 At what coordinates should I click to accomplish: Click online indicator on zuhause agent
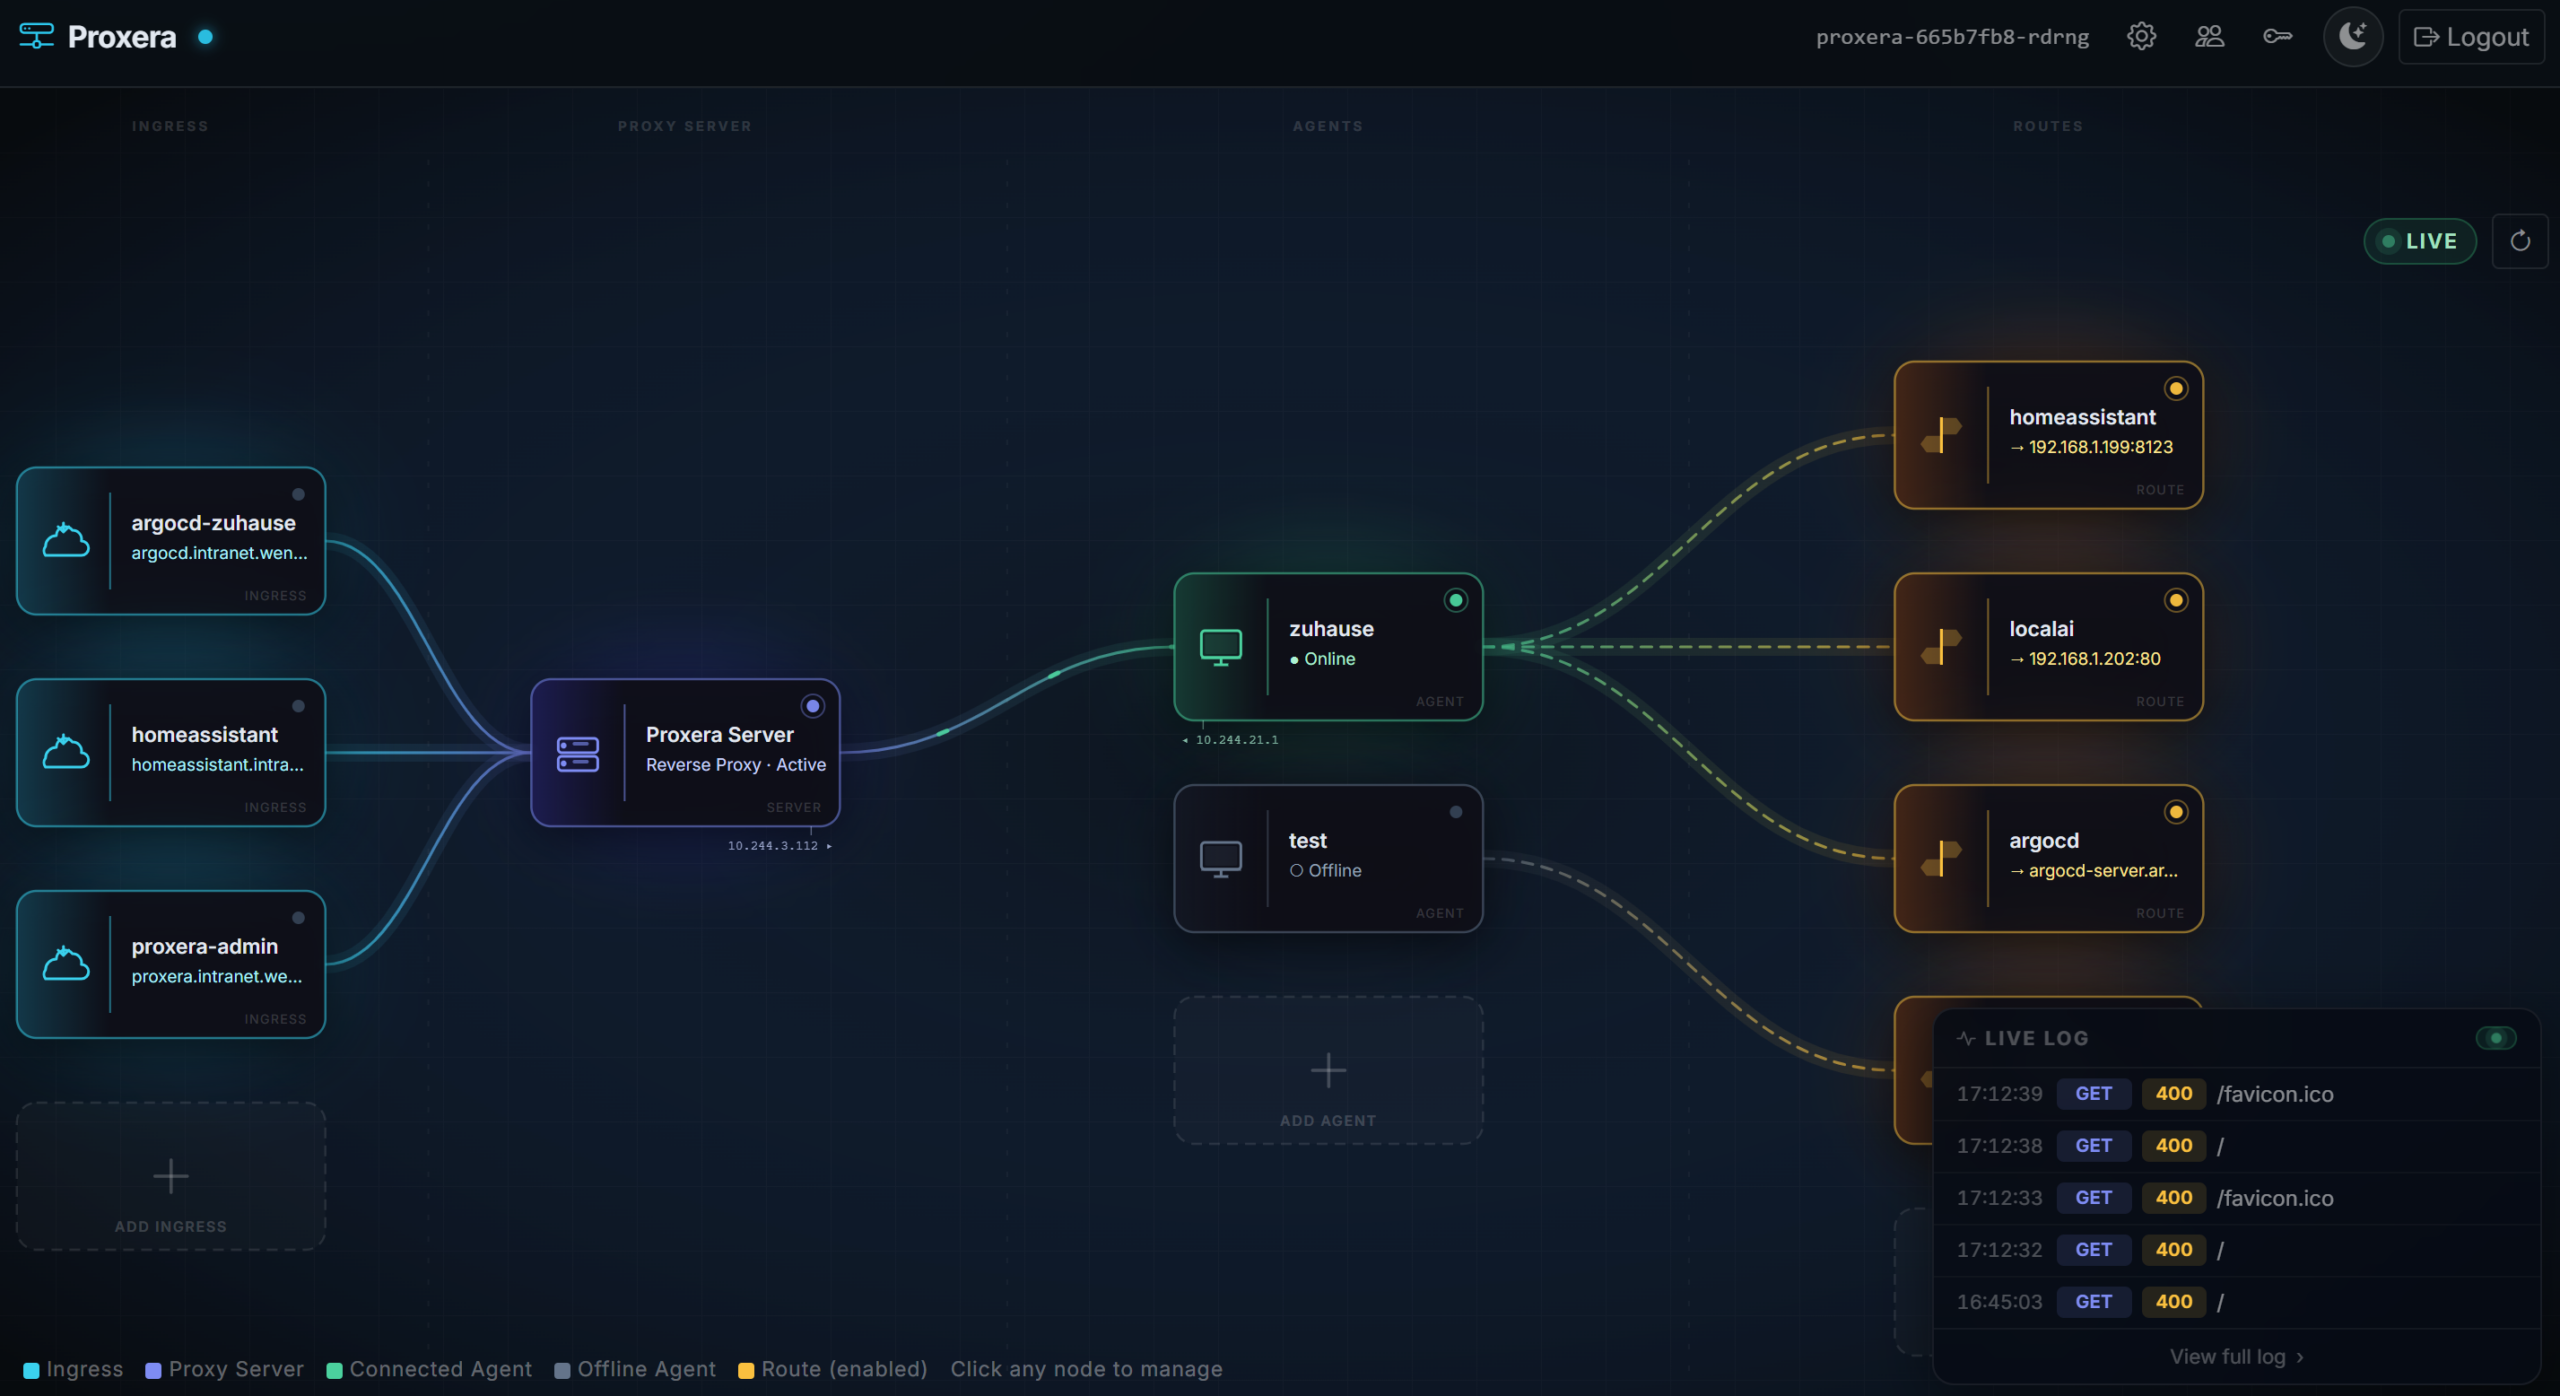1456,600
